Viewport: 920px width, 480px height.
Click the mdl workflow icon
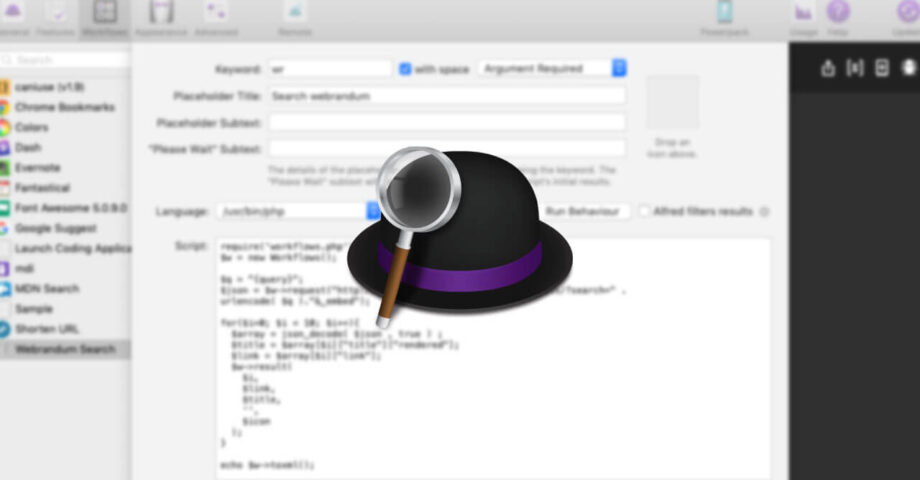click(x=4, y=268)
